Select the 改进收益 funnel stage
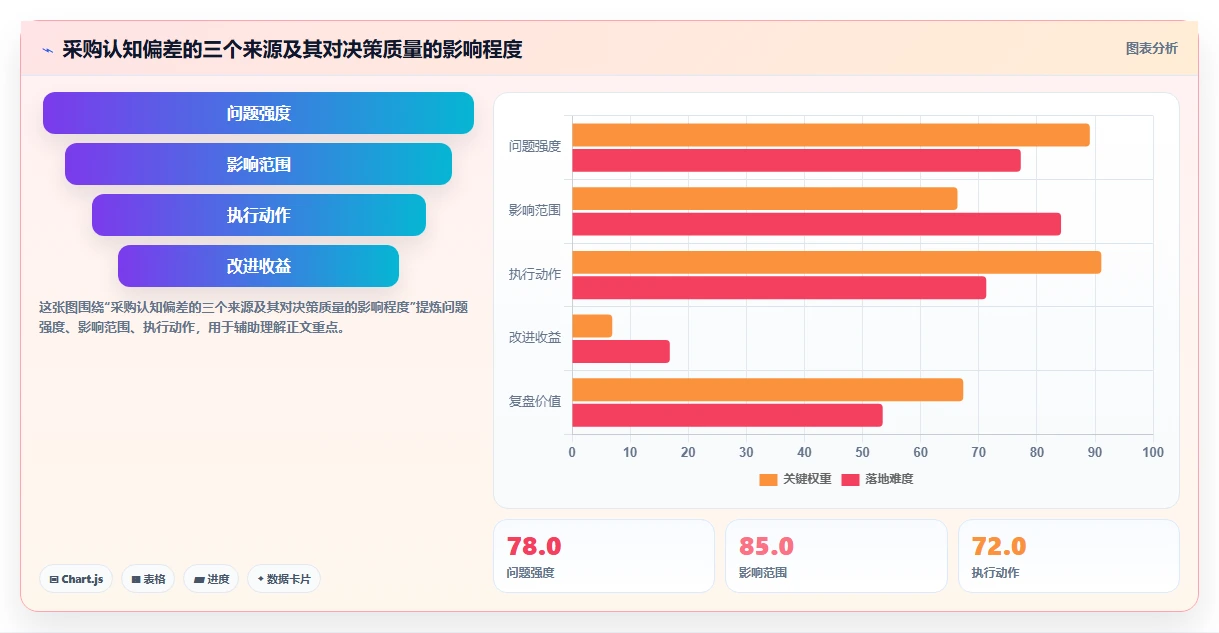The width and height of the screenshot is (1219, 633). [x=258, y=266]
